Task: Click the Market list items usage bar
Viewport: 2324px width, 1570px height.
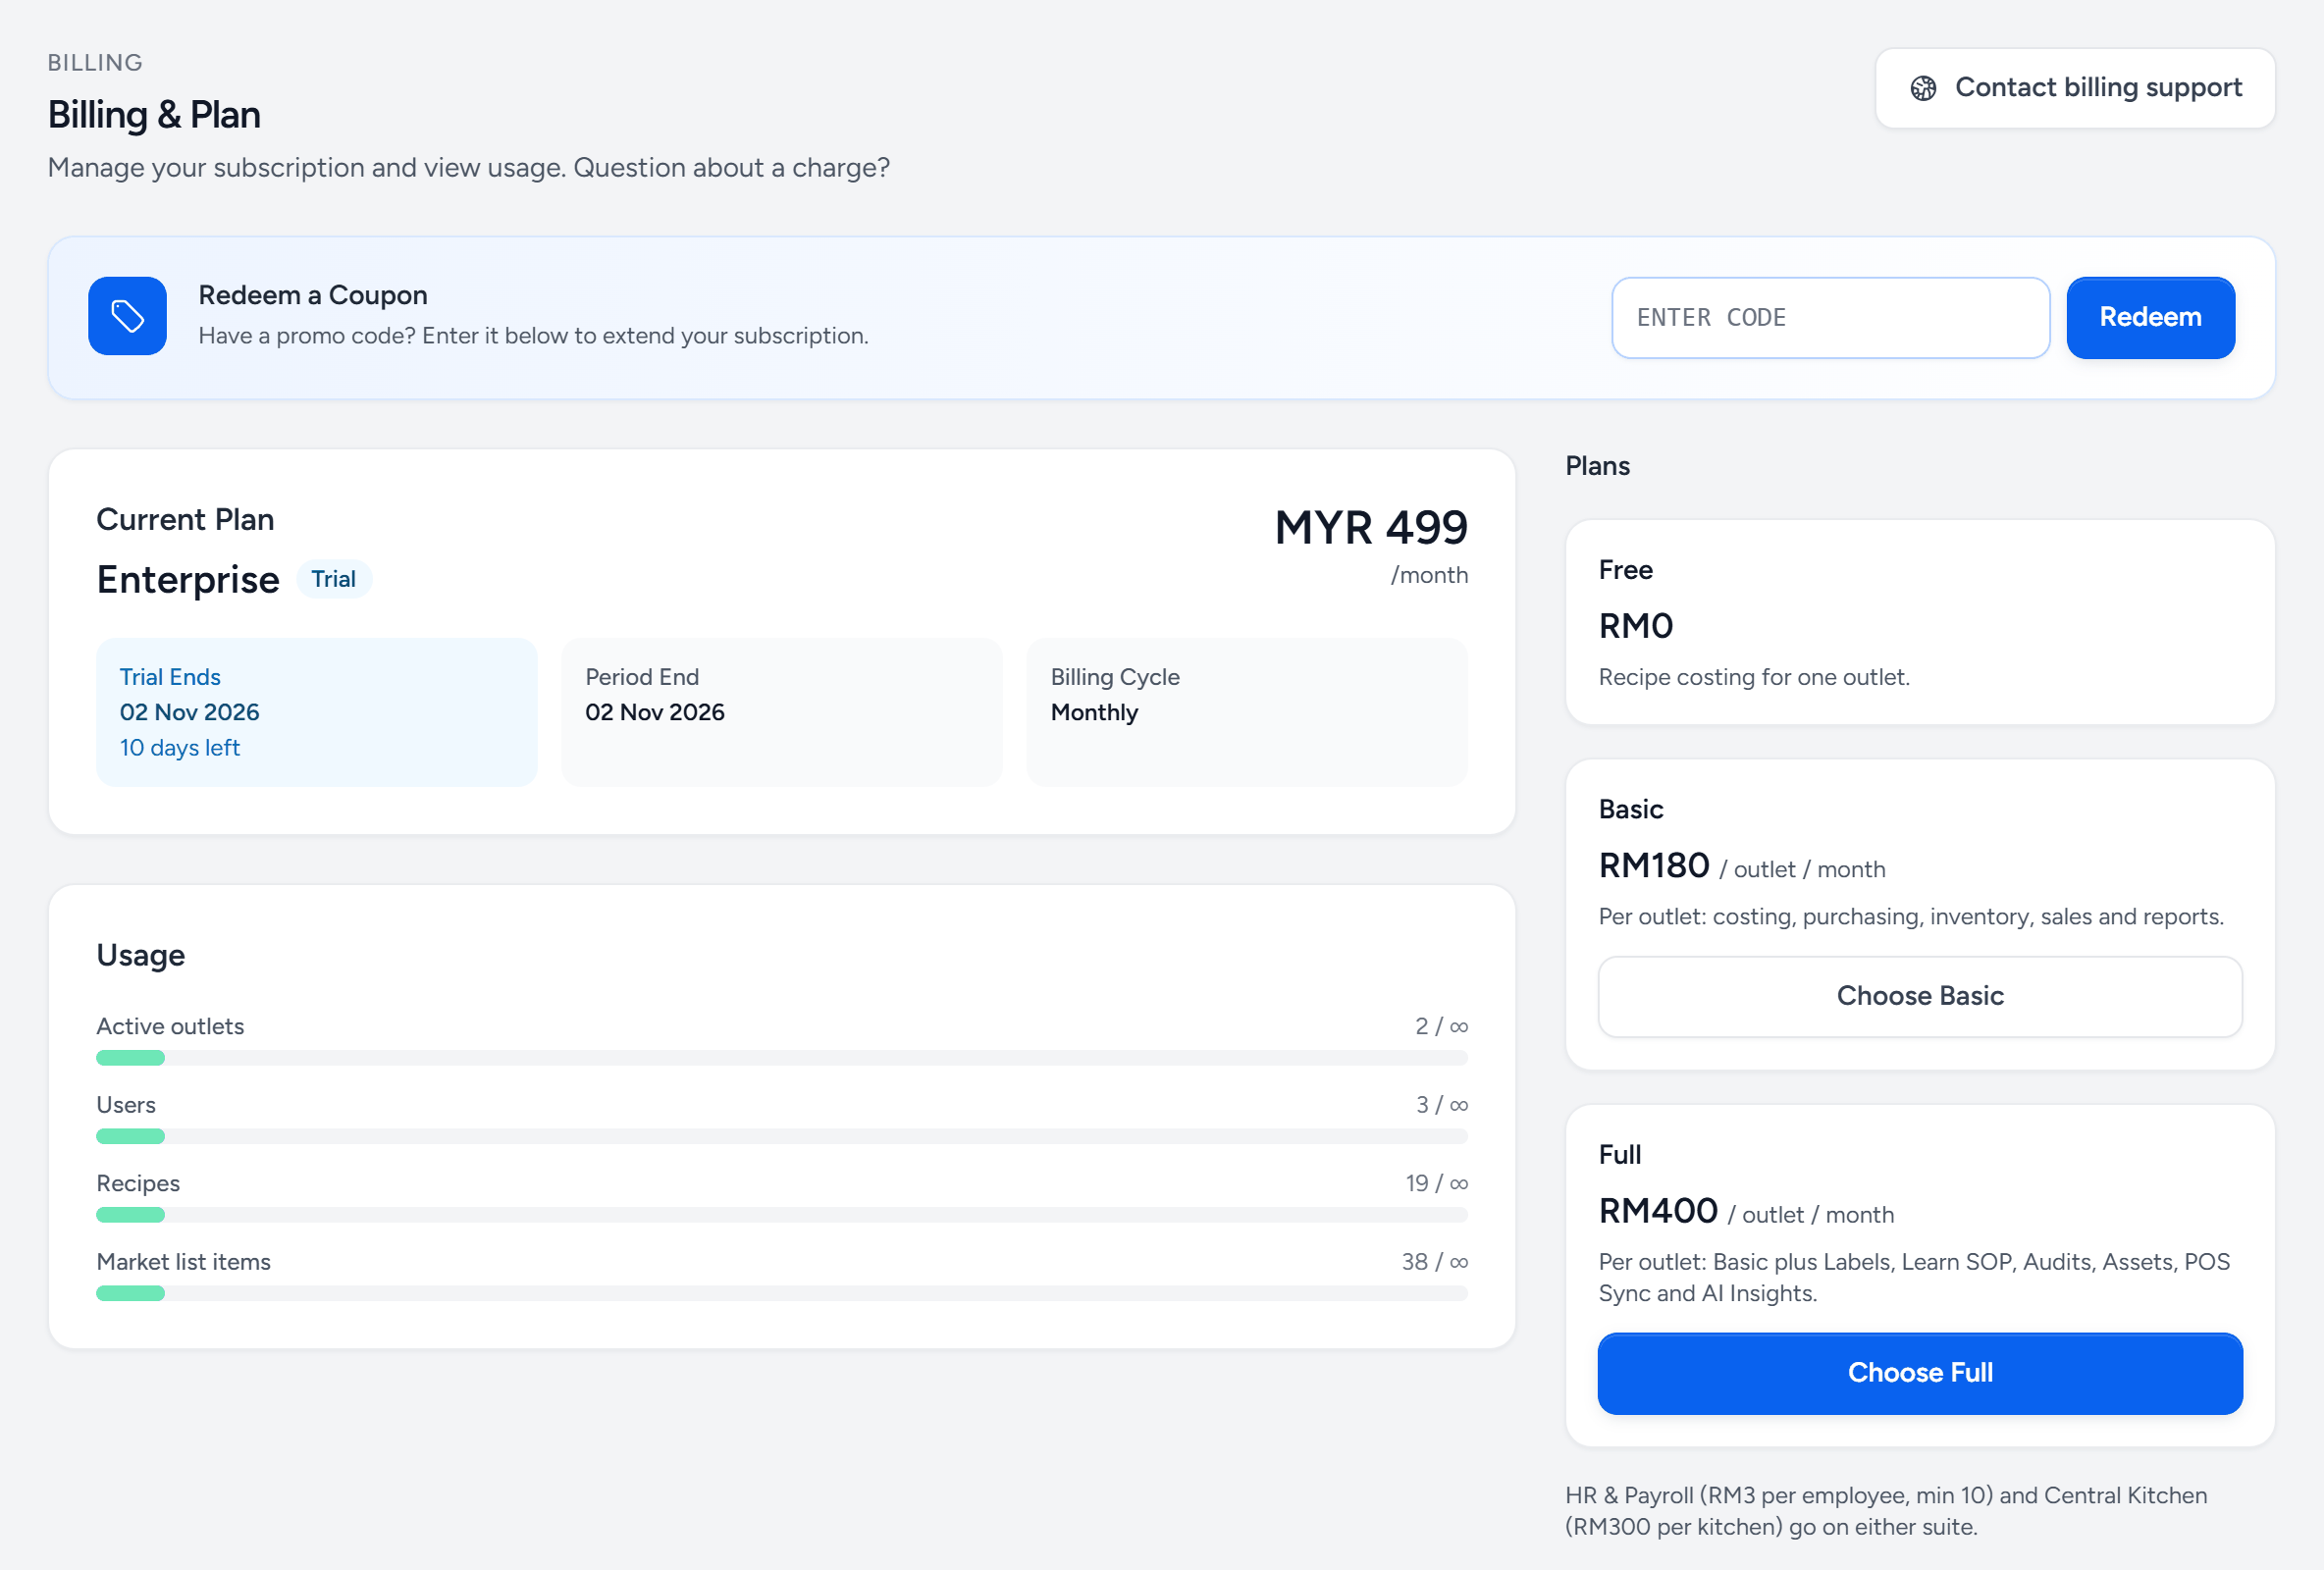Action: pos(781,1293)
